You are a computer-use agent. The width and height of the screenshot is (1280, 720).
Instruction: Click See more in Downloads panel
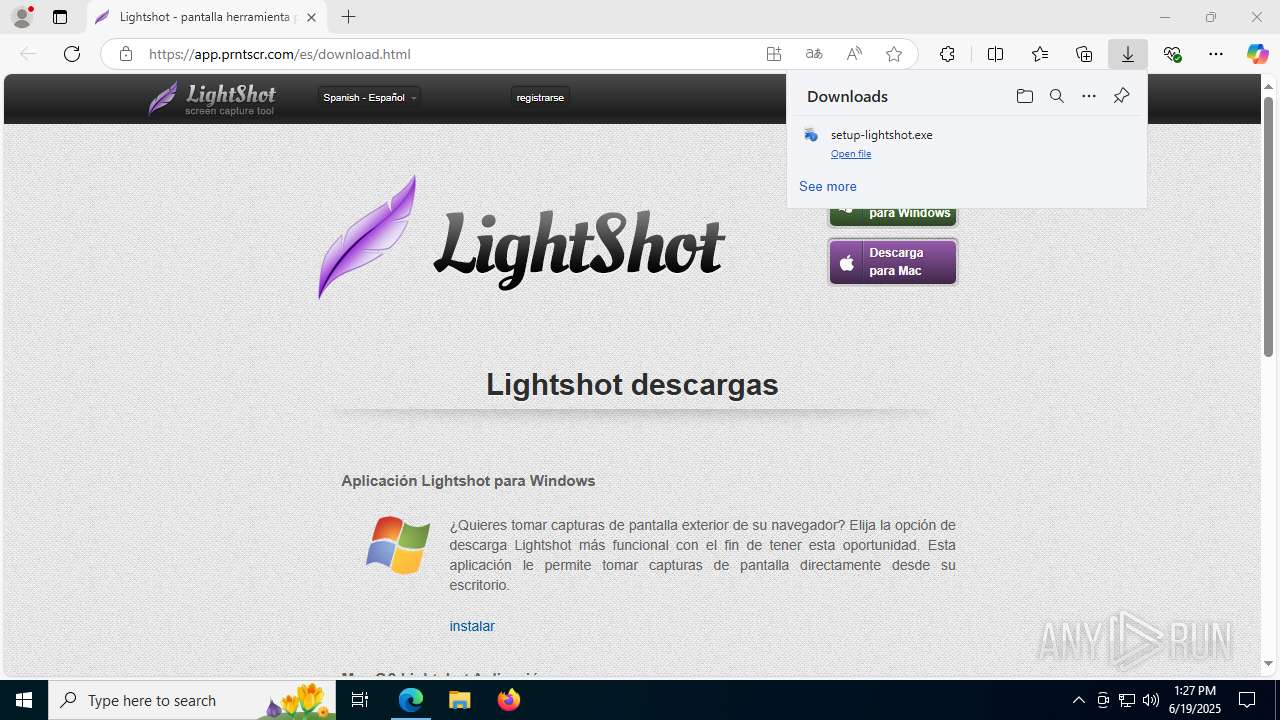tap(828, 186)
